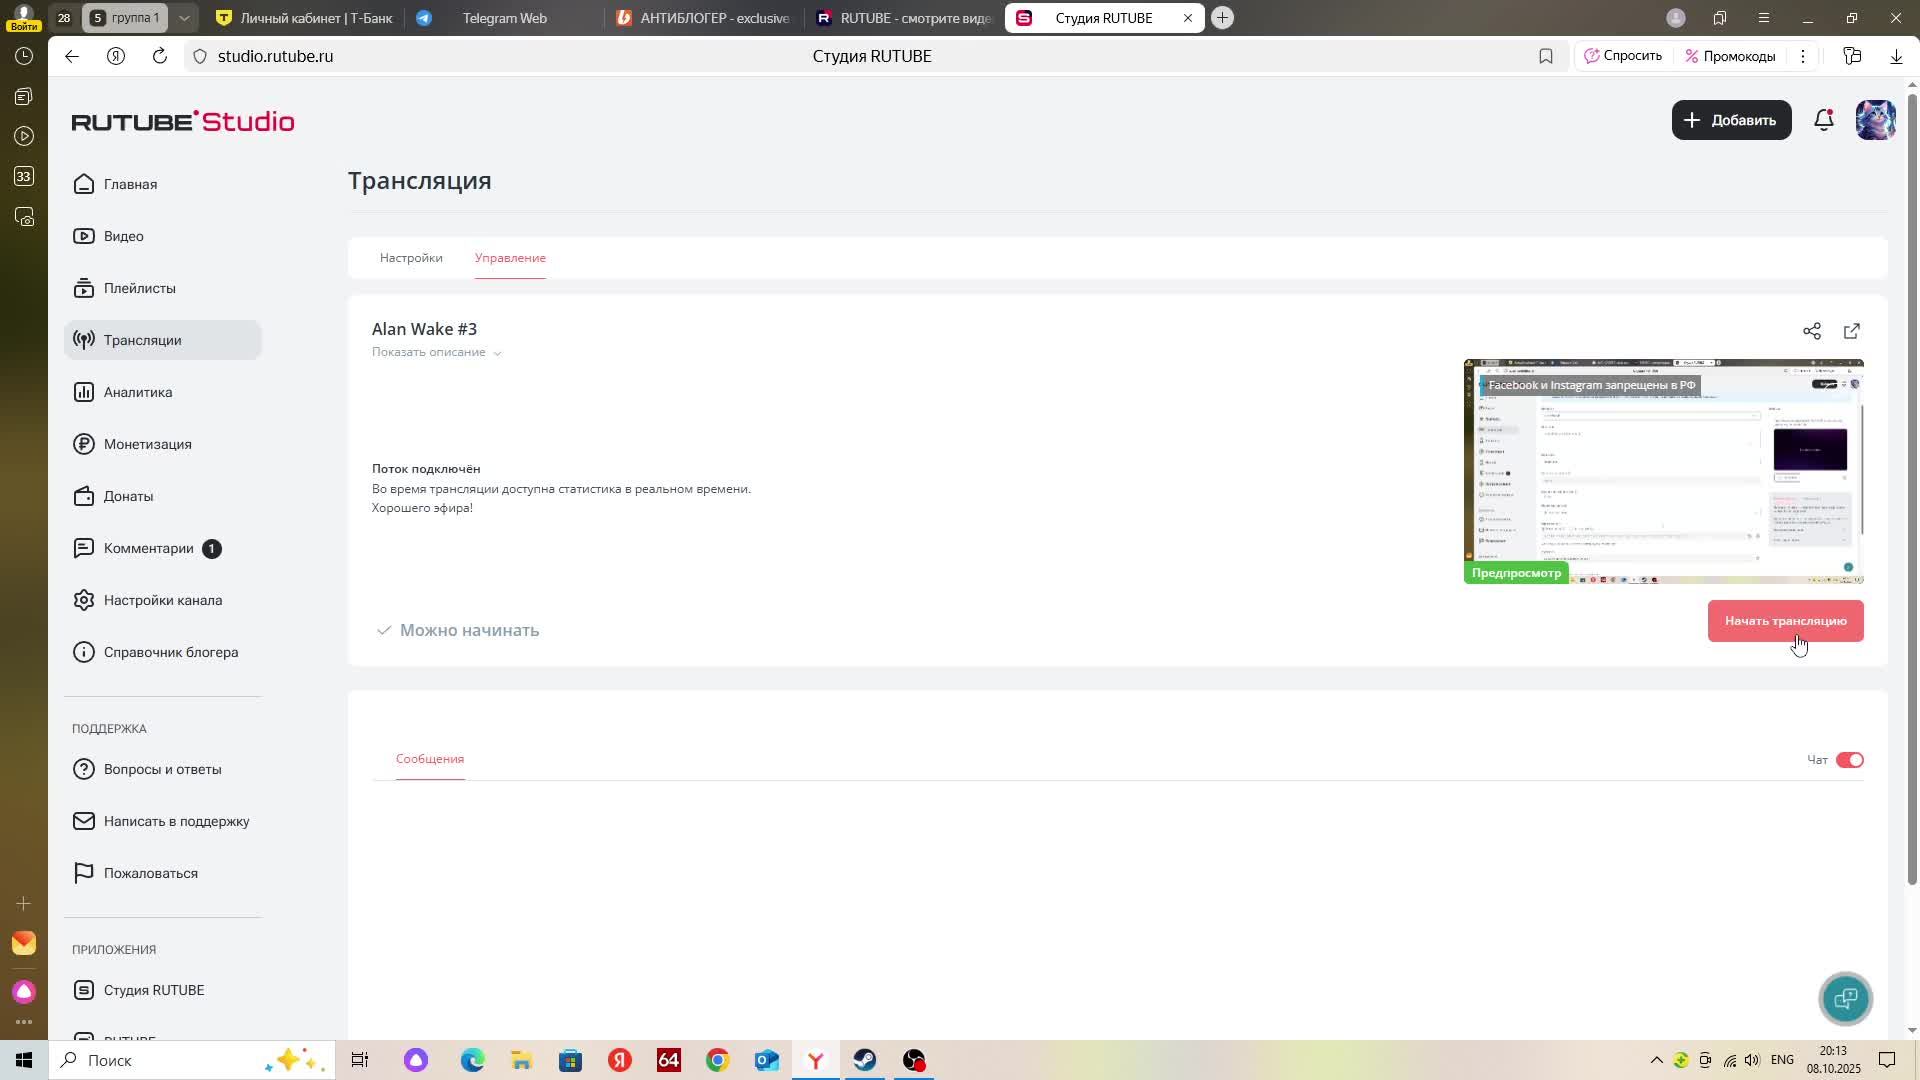Open the notifications bell
The width and height of the screenshot is (1920, 1080).
1823,120
